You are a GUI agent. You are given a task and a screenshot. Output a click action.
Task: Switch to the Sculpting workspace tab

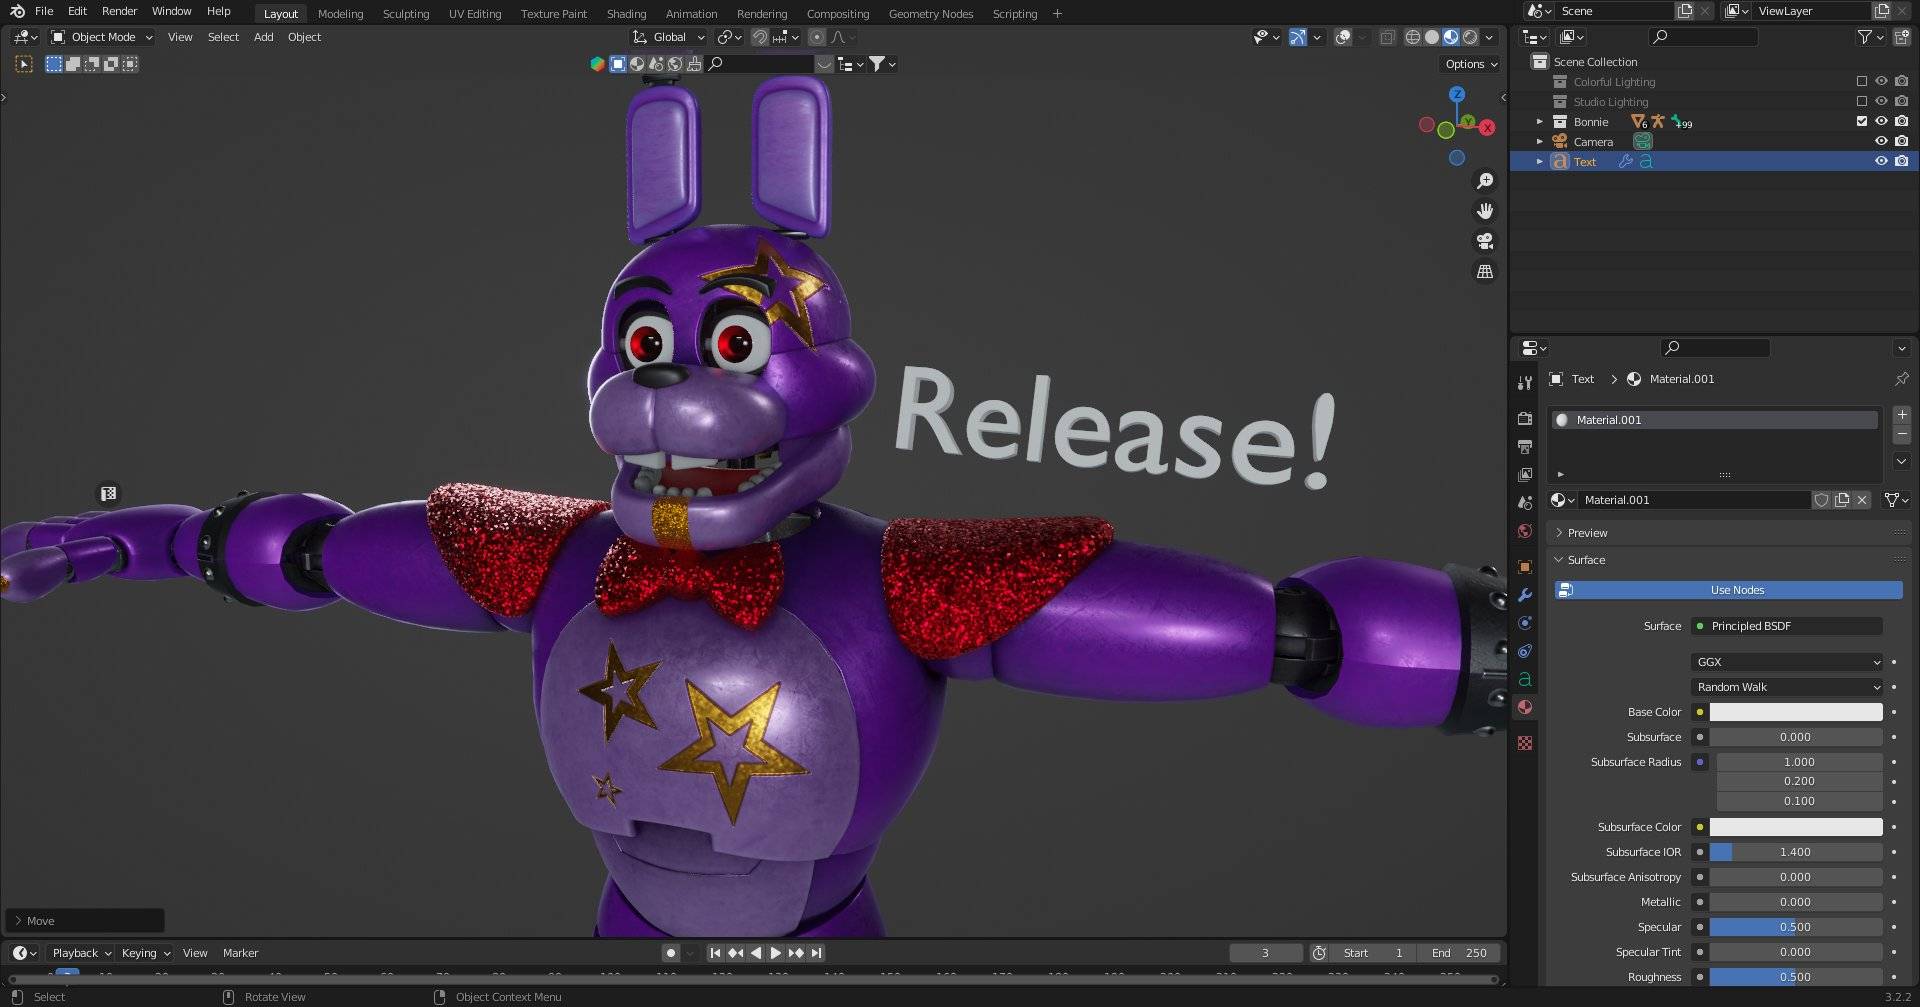(406, 14)
